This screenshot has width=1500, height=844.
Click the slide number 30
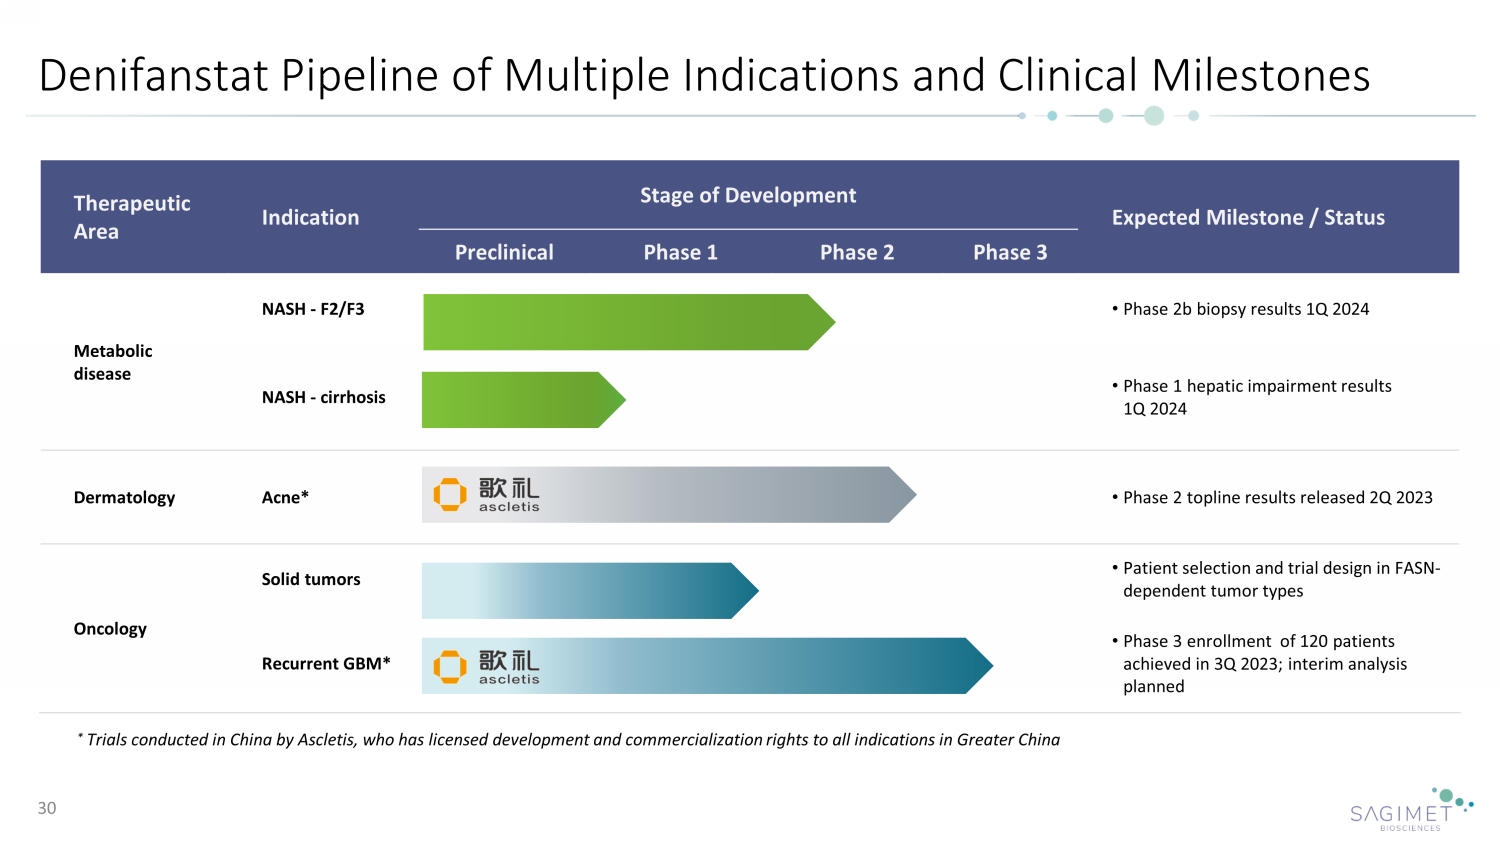tap(47, 808)
